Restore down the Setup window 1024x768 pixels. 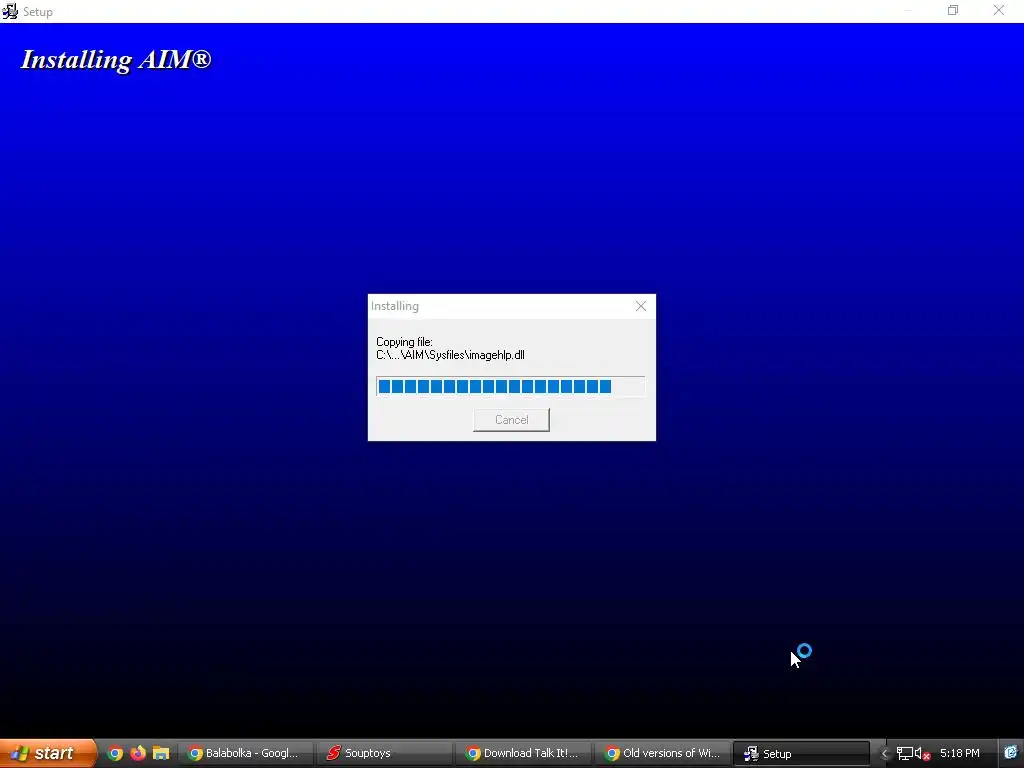(953, 10)
